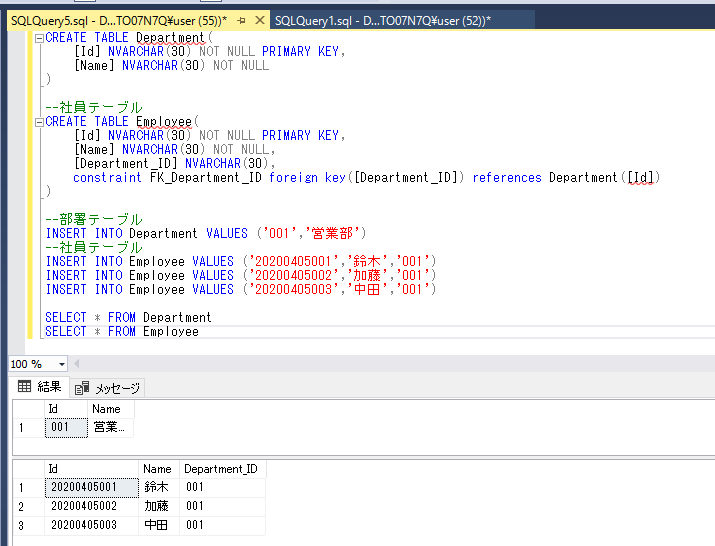Select Name column header in Employee results
This screenshot has width=715, height=546.
pyautogui.click(x=159, y=469)
